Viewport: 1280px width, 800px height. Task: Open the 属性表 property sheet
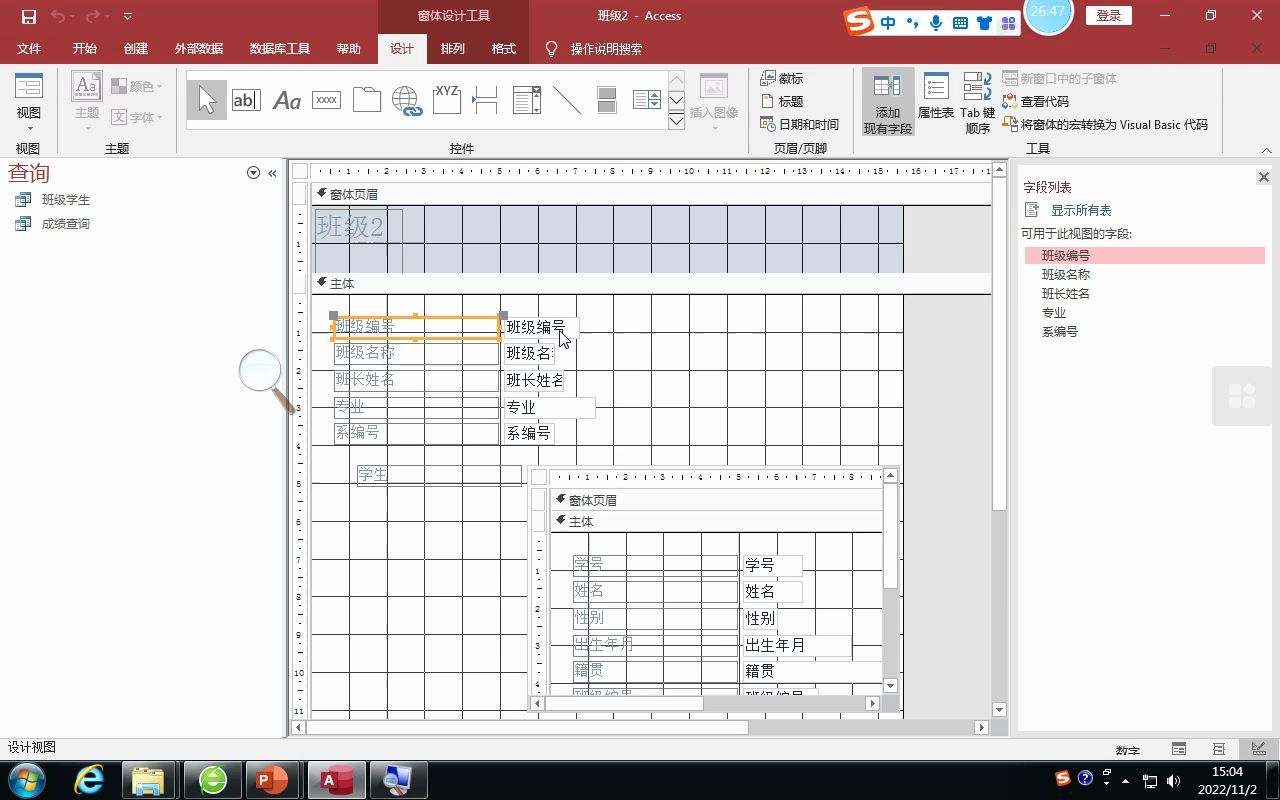[934, 104]
